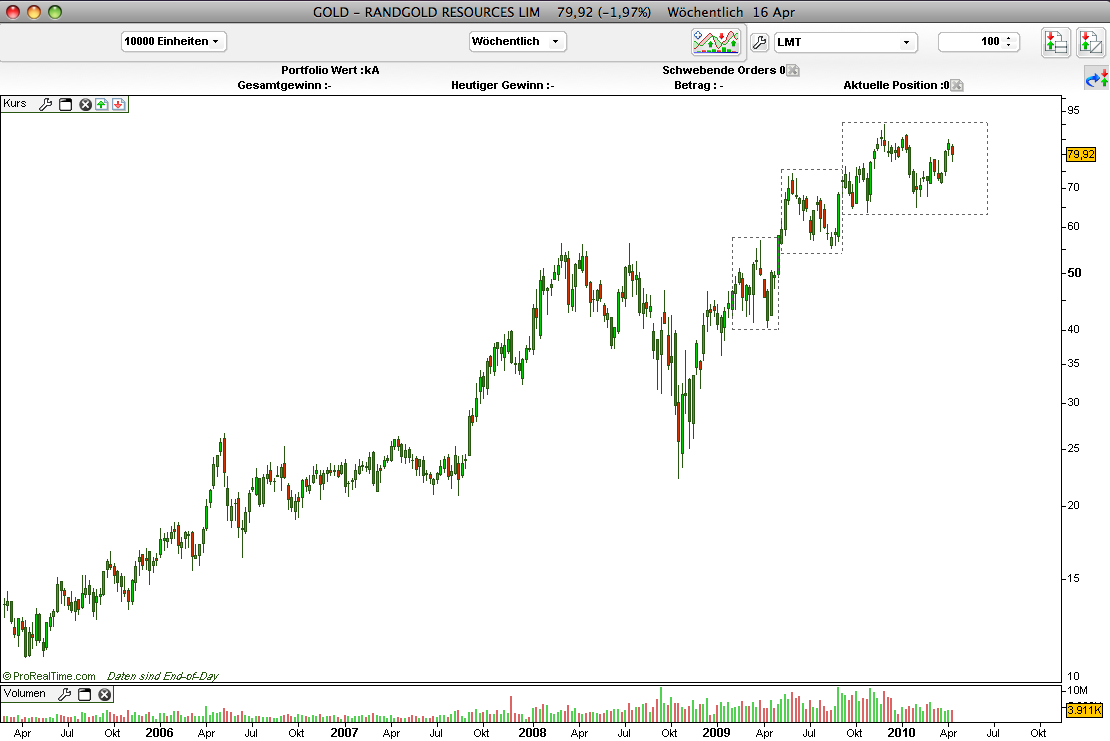Image resolution: width=1110 pixels, height=741 pixels.
Task: Open the Volumen panel wrench settings
Action: pyautogui.click(x=64, y=694)
